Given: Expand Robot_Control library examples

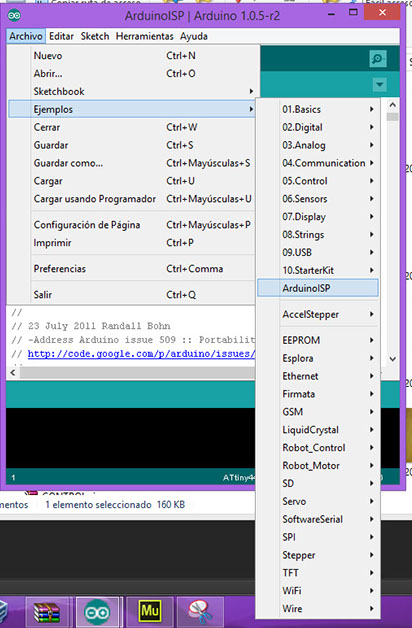Looking at the screenshot, I should (x=318, y=448).
